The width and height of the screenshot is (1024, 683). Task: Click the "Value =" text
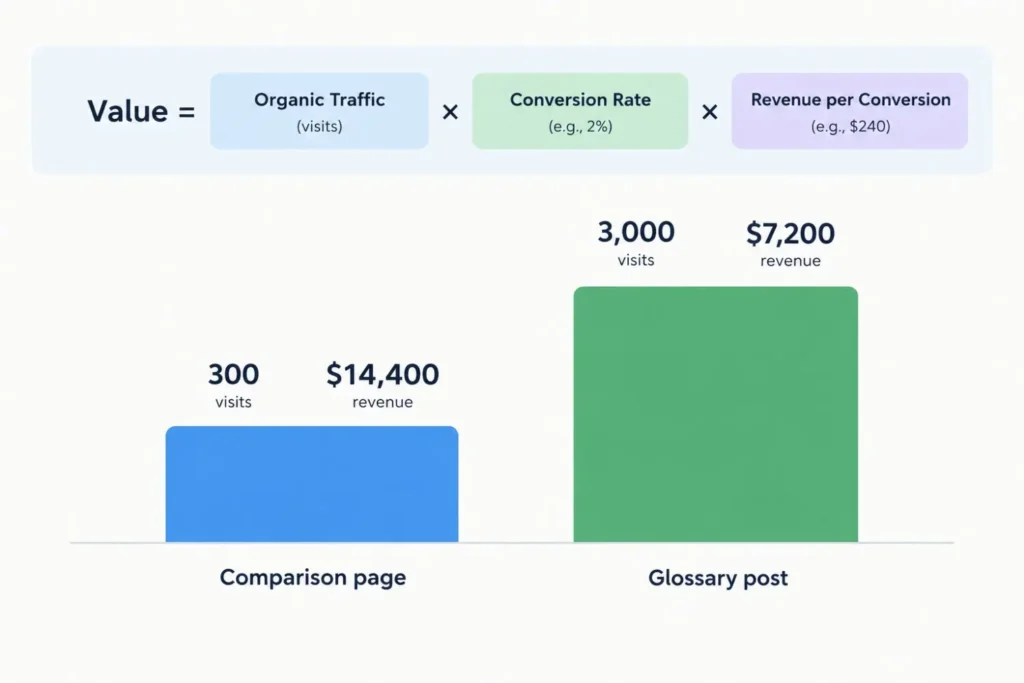(142, 111)
